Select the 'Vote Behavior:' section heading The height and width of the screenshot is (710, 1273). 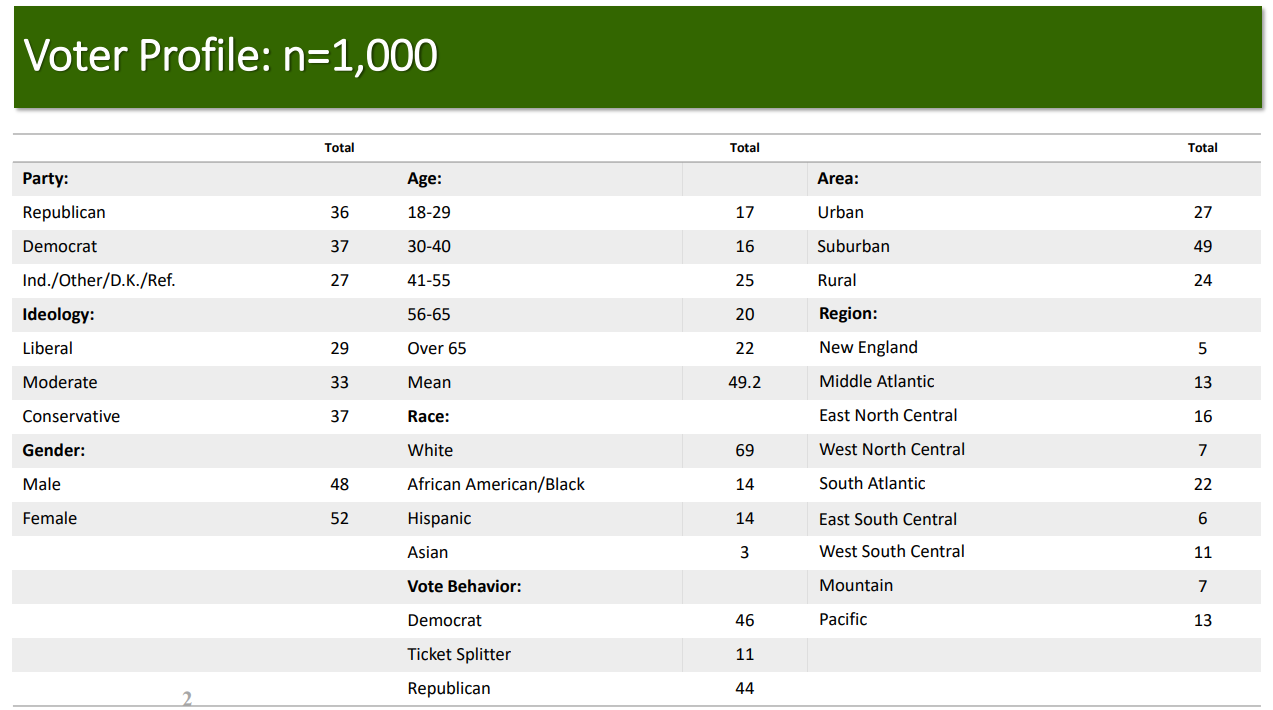465,587
